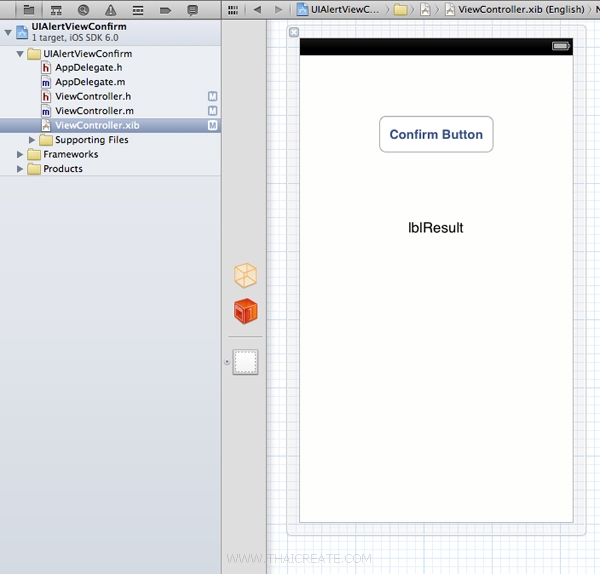Go forward with the right arrow

[278, 10]
